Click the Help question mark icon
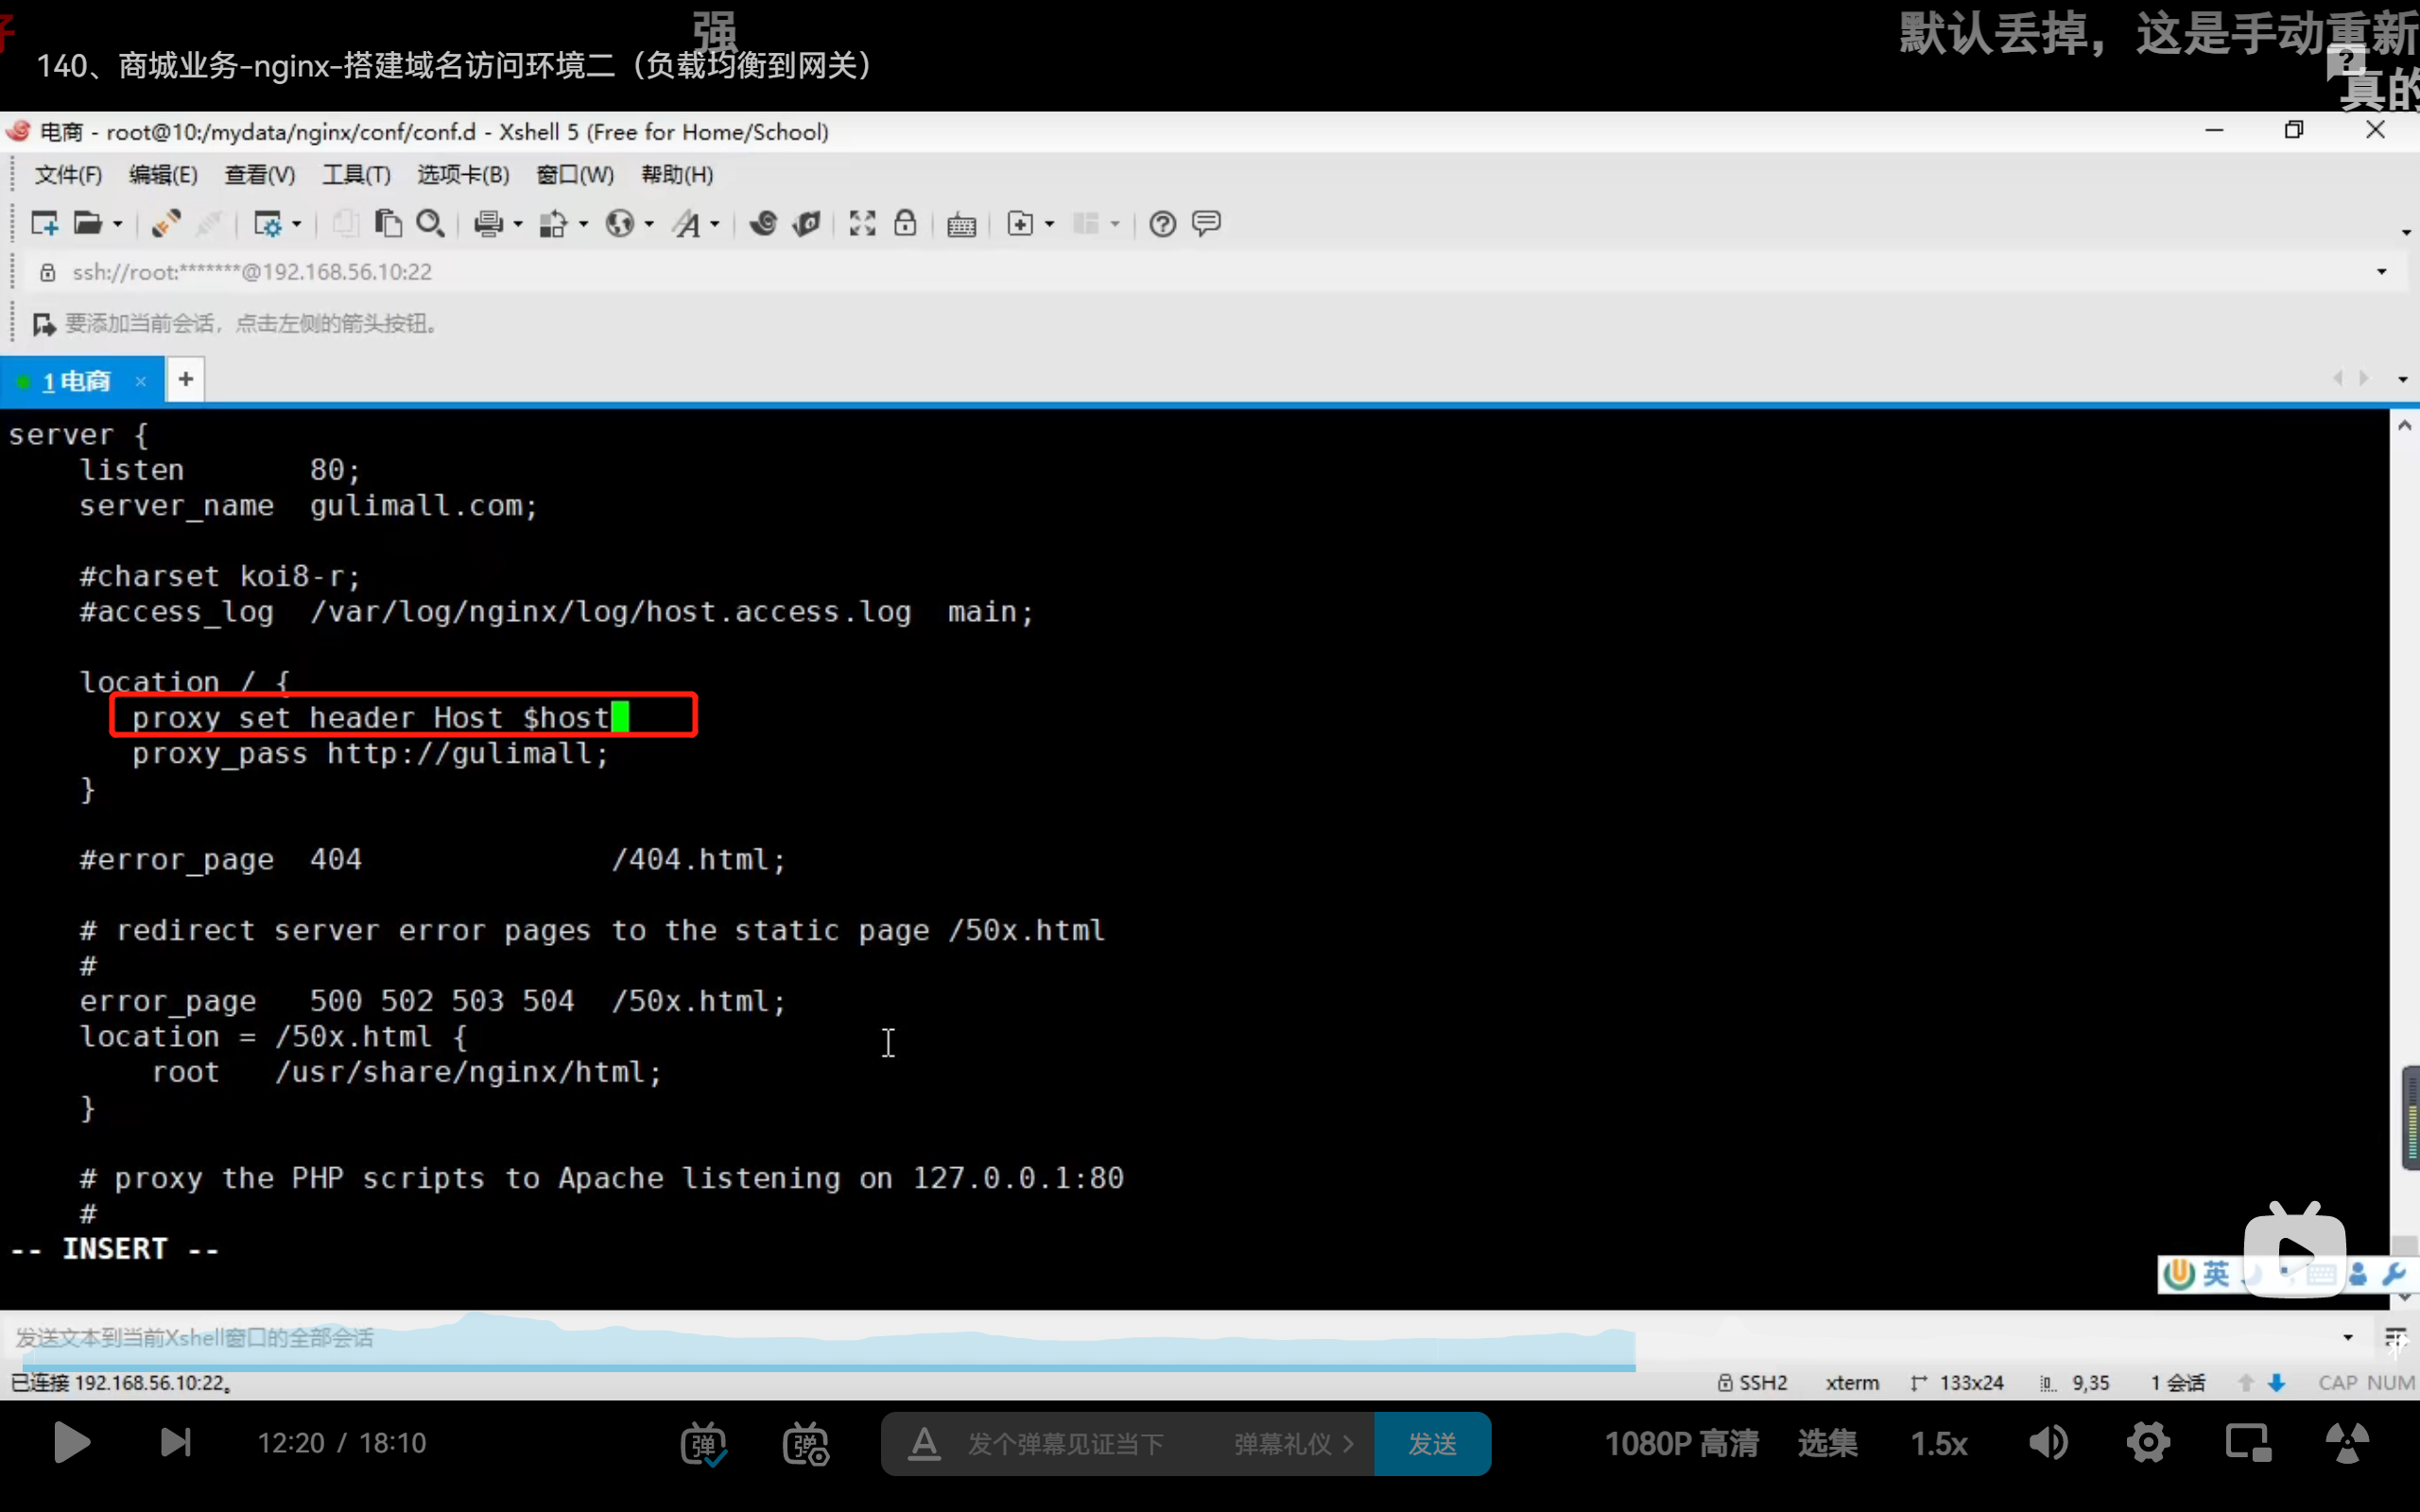 tap(1162, 223)
